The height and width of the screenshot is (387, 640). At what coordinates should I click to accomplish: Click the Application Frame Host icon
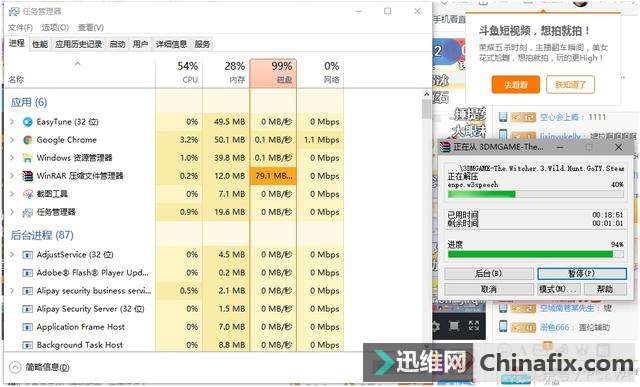pos(27,327)
